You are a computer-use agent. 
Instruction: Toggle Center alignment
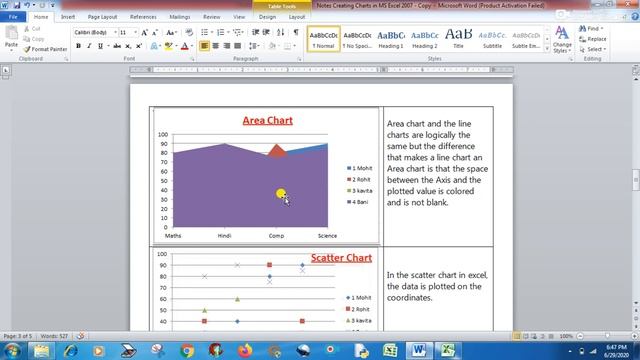click(x=216, y=46)
